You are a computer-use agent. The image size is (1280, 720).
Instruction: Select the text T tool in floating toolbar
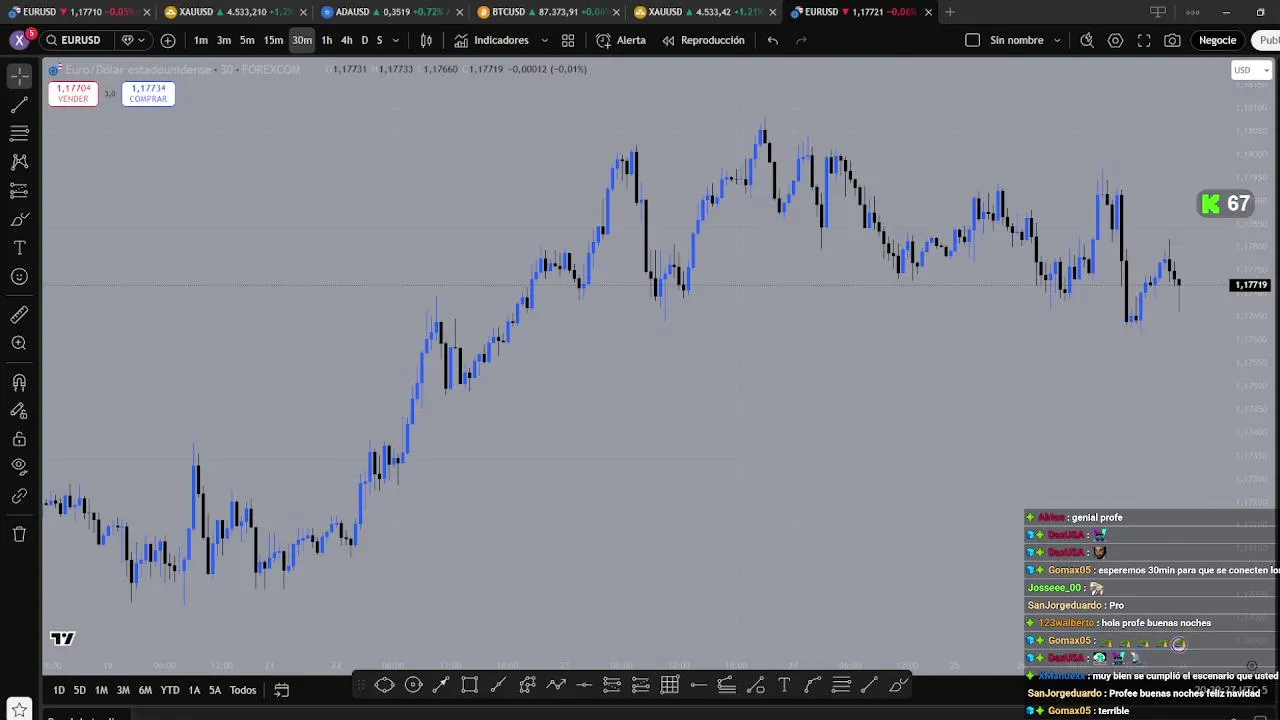pos(784,685)
